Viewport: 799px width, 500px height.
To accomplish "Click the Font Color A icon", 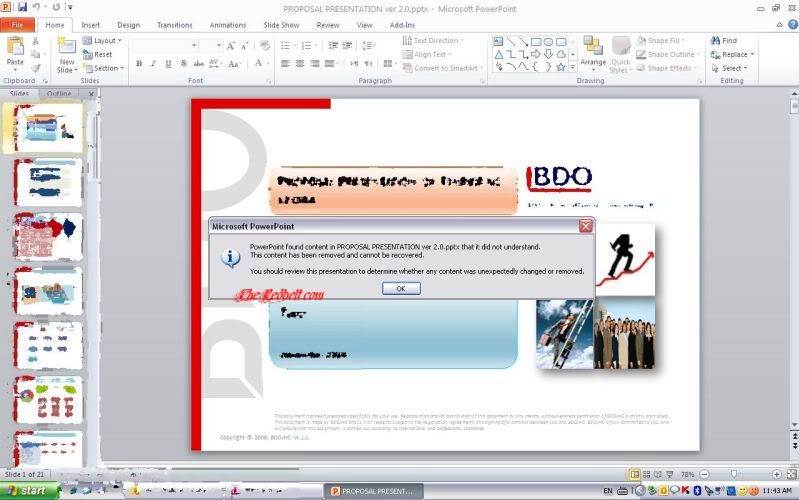I will (260, 63).
